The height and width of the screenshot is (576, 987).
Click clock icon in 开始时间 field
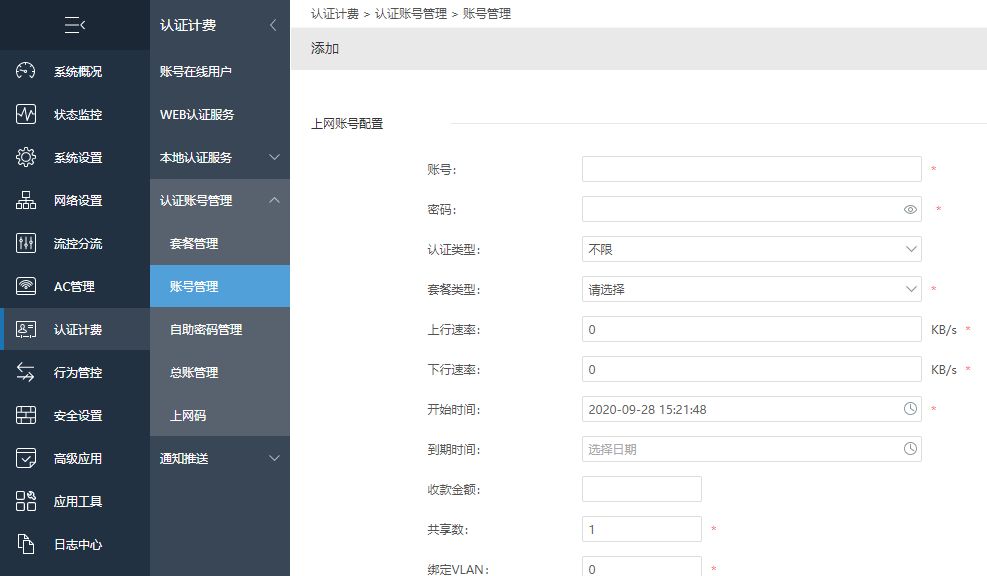tap(910, 409)
